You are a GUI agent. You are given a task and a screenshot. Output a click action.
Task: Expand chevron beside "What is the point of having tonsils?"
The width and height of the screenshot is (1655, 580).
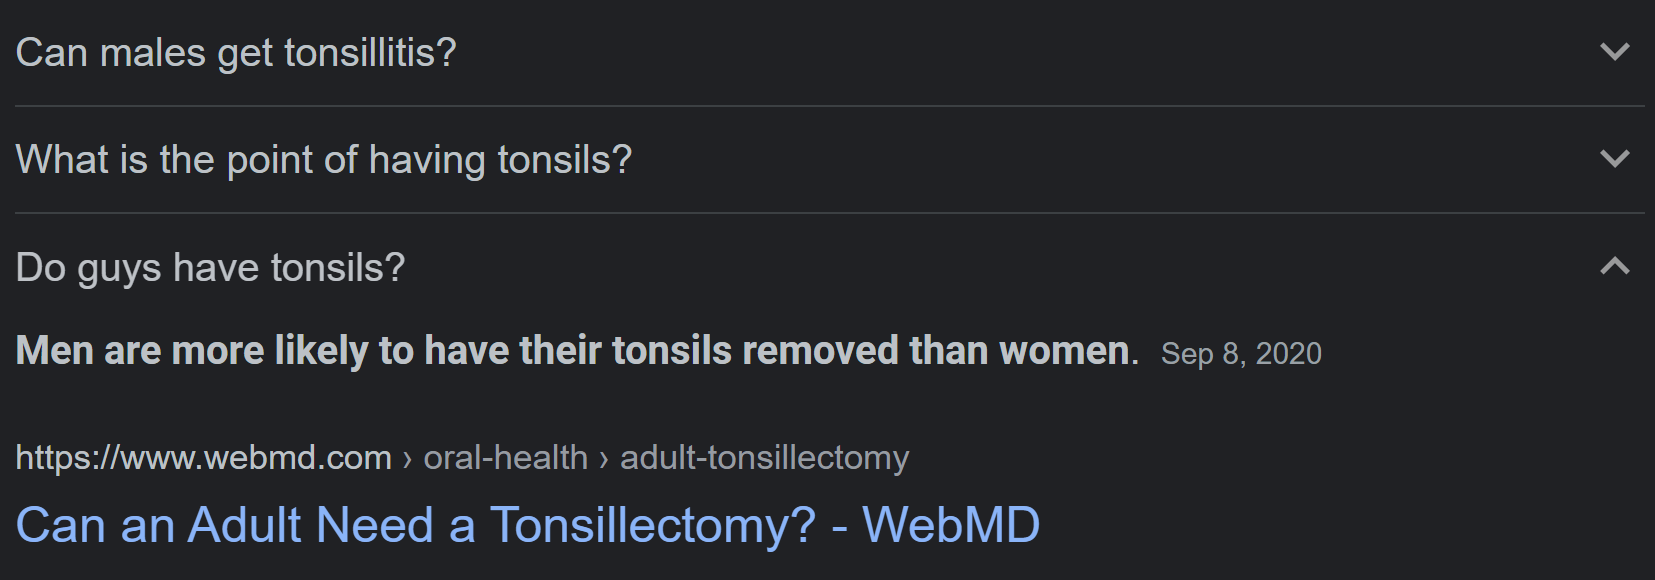tap(1614, 158)
